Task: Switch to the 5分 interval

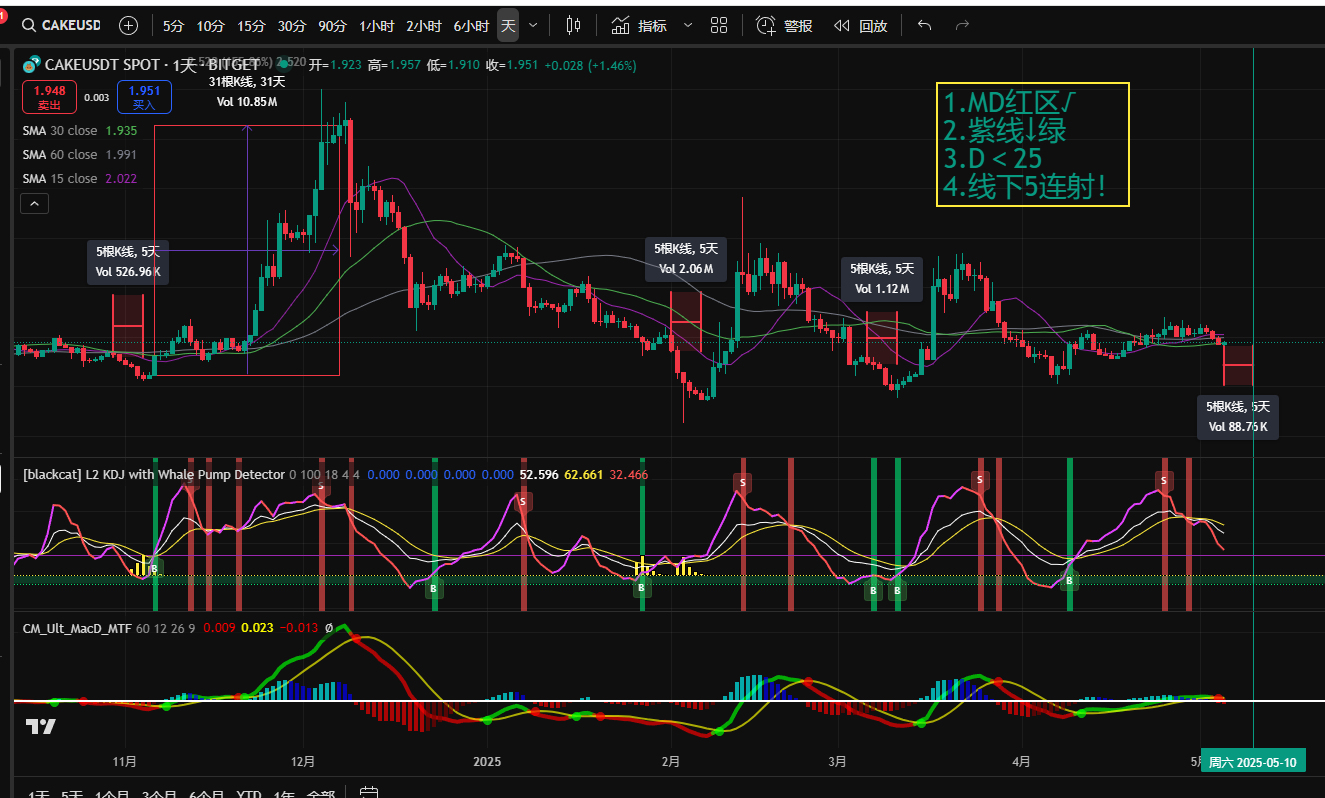Action: [x=173, y=25]
